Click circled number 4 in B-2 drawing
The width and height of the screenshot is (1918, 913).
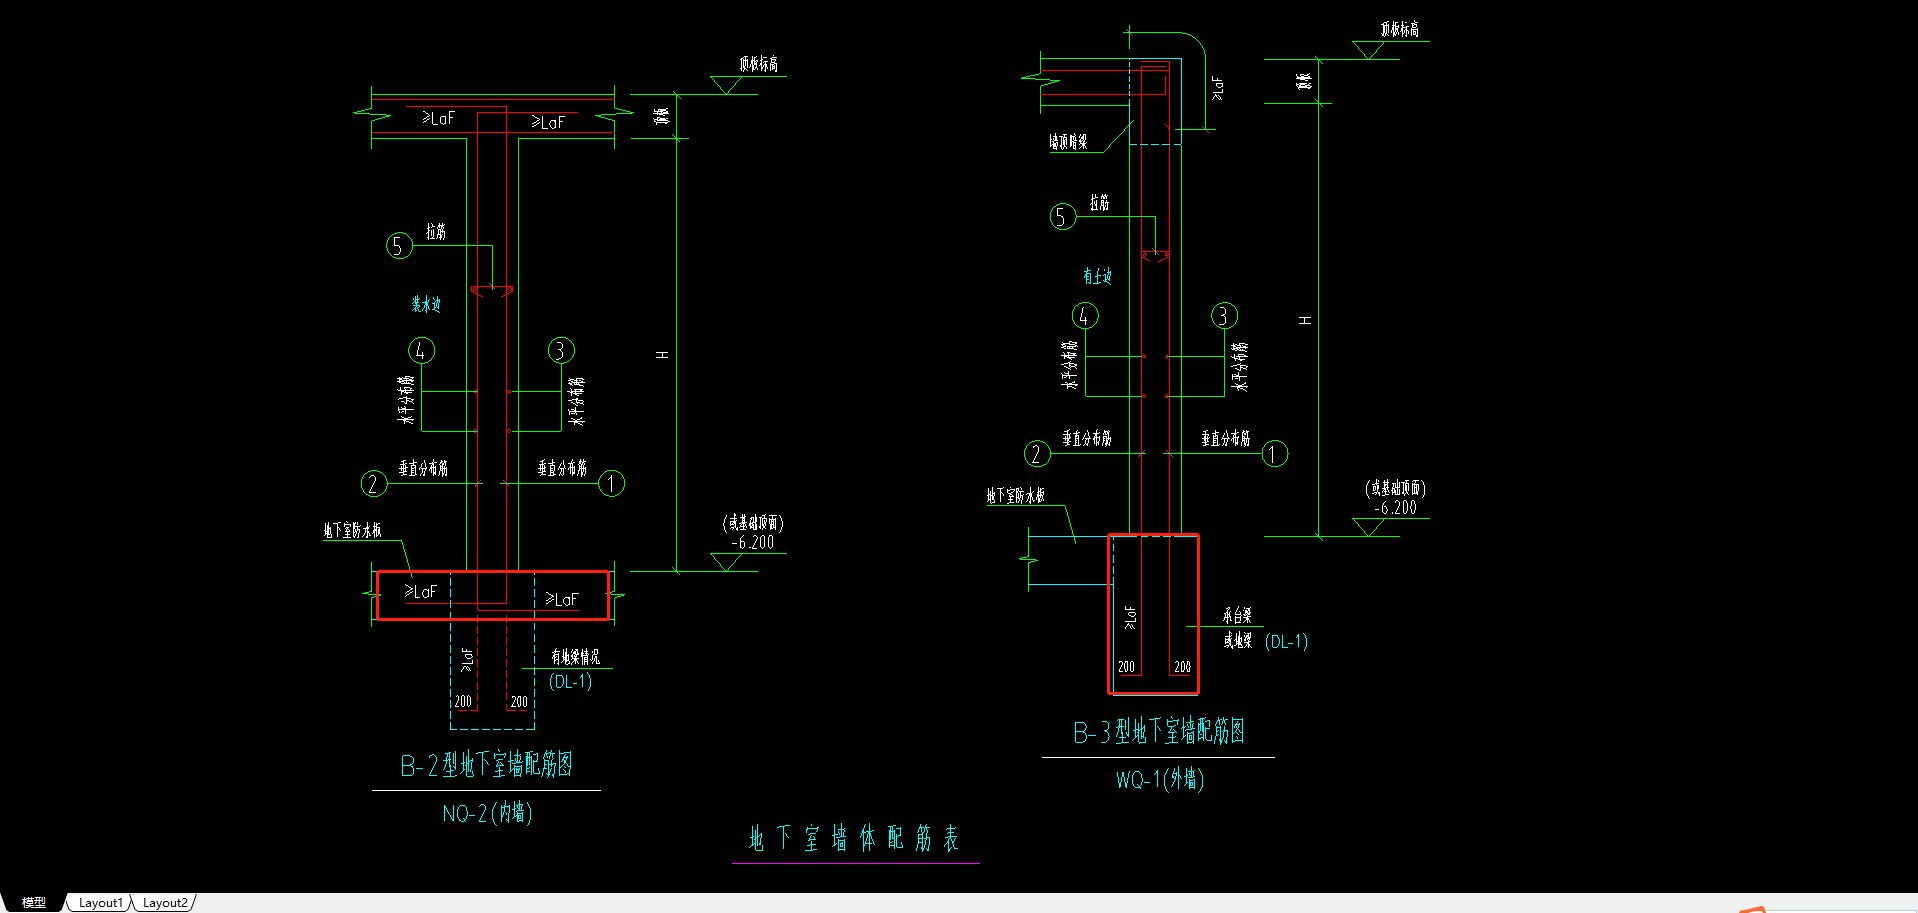pos(421,351)
